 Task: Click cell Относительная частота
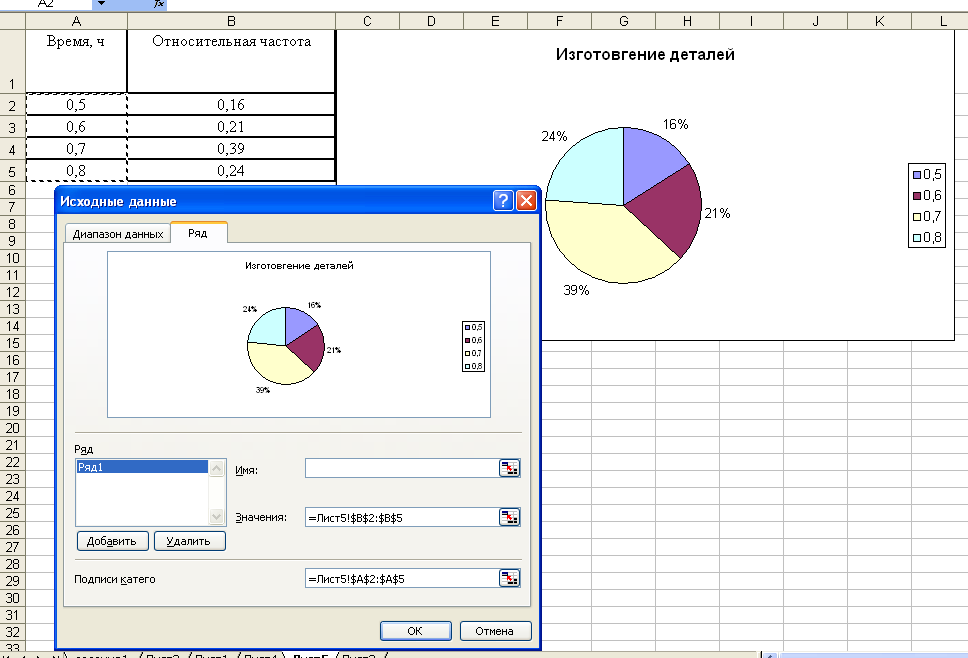[x=232, y=61]
